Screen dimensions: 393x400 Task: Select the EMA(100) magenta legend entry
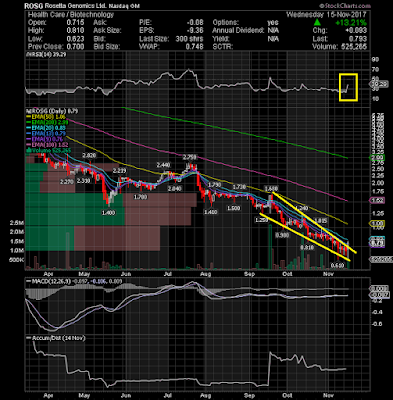47,145
